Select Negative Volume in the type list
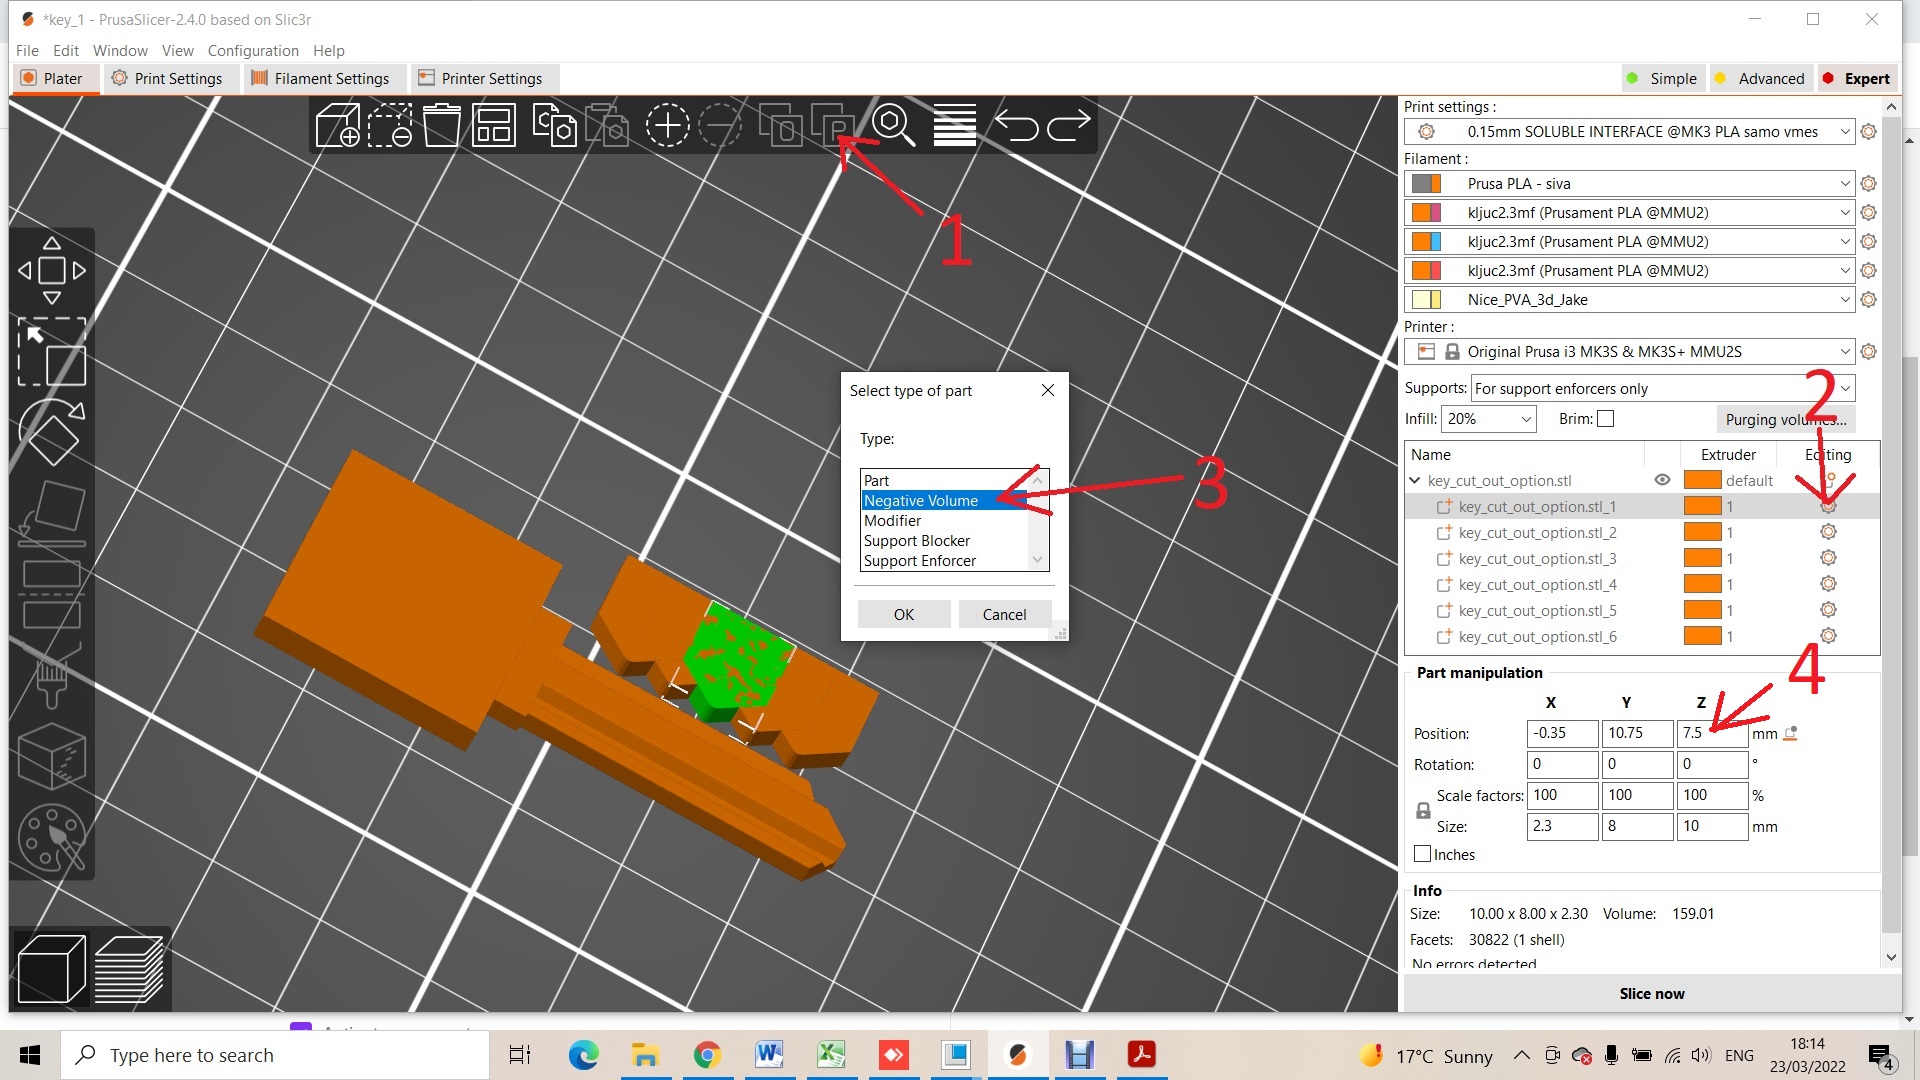The width and height of the screenshot is (1920, 1080). point(921,500)
